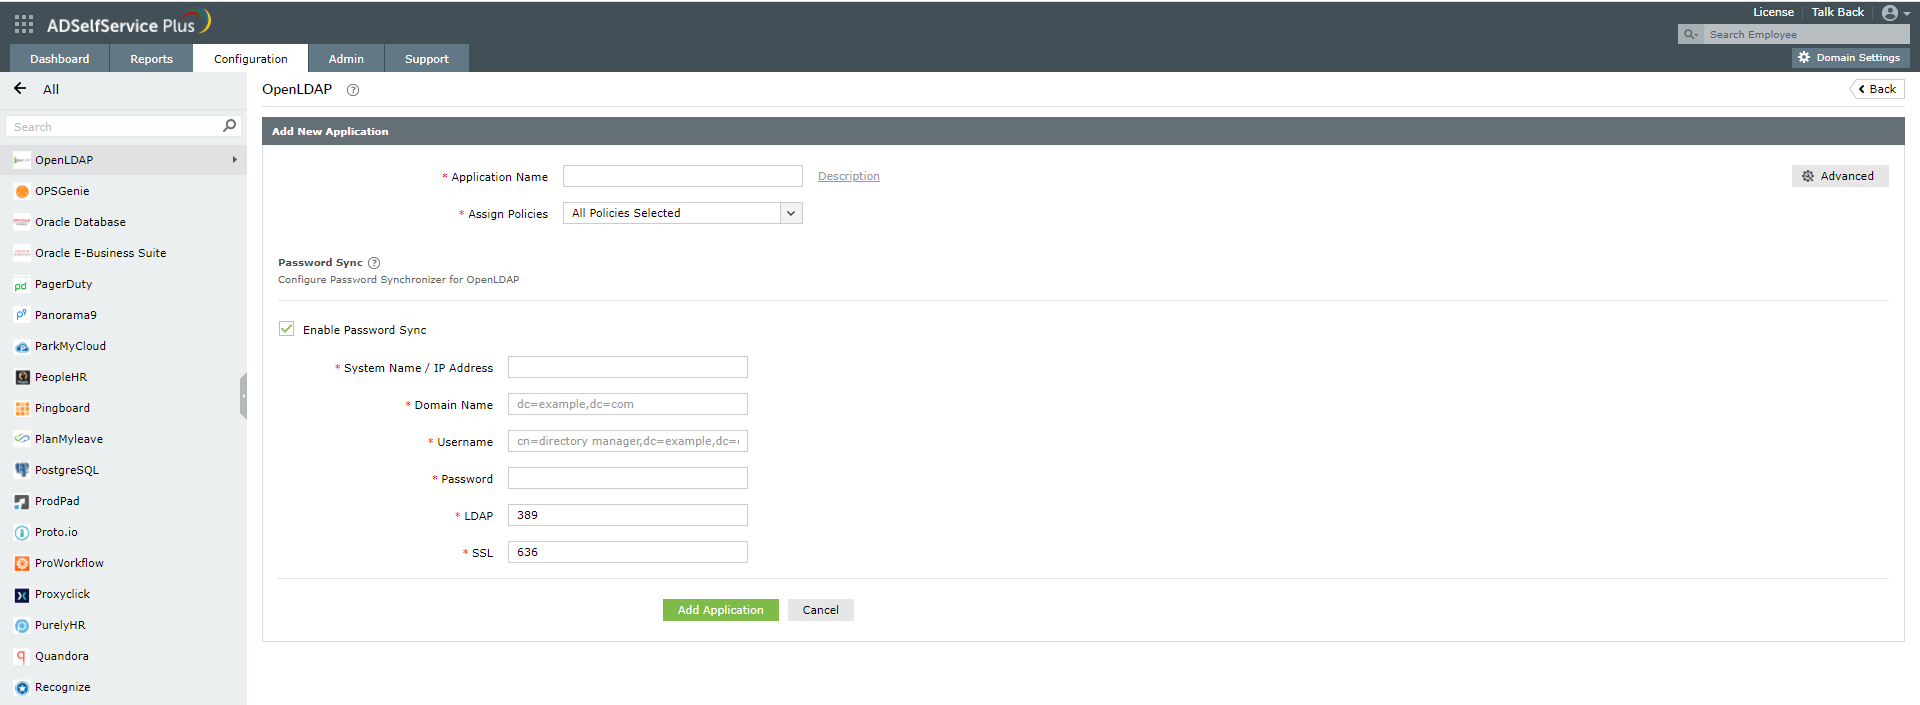The width and height of the screenshot is (1920, 705).
Task: Open the Reports tab
Action: tap(151, 58)
